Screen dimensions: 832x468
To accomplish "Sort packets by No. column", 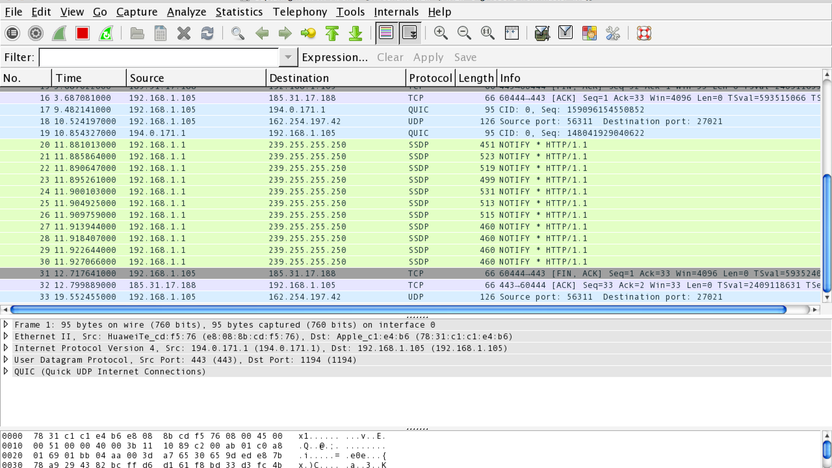I will [25, 78].
